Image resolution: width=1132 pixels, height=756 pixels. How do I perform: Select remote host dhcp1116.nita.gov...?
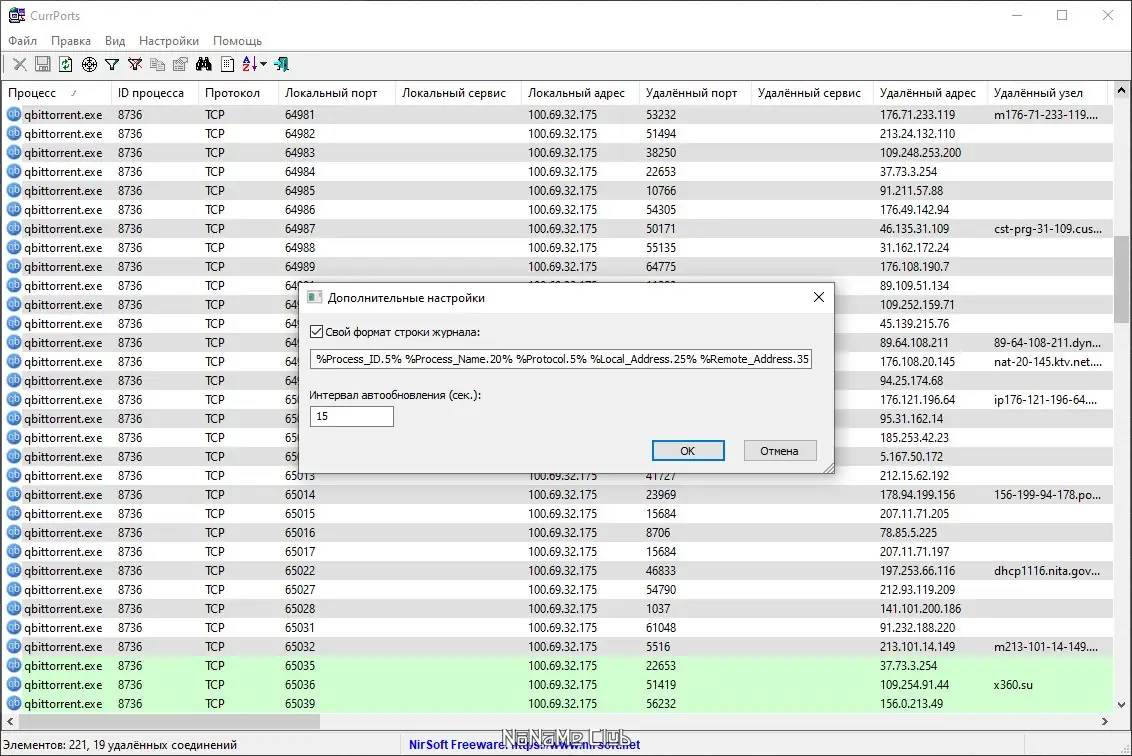[x=1047, y=570]
